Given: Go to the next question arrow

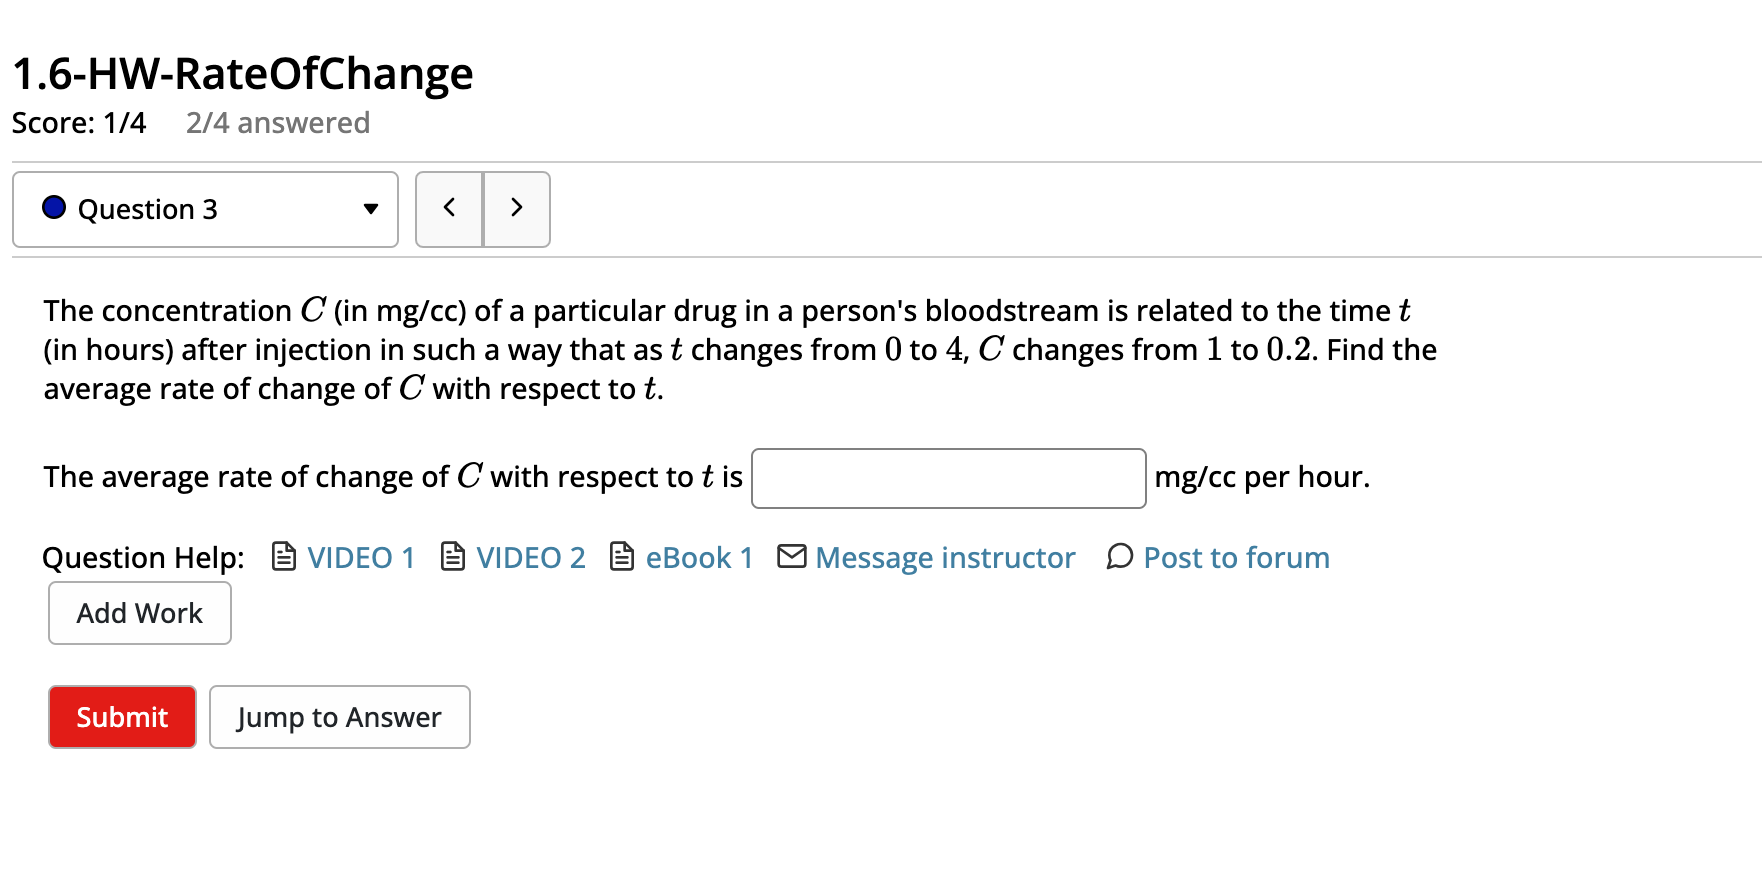Looking at the screenshot, I should [517, 208].
